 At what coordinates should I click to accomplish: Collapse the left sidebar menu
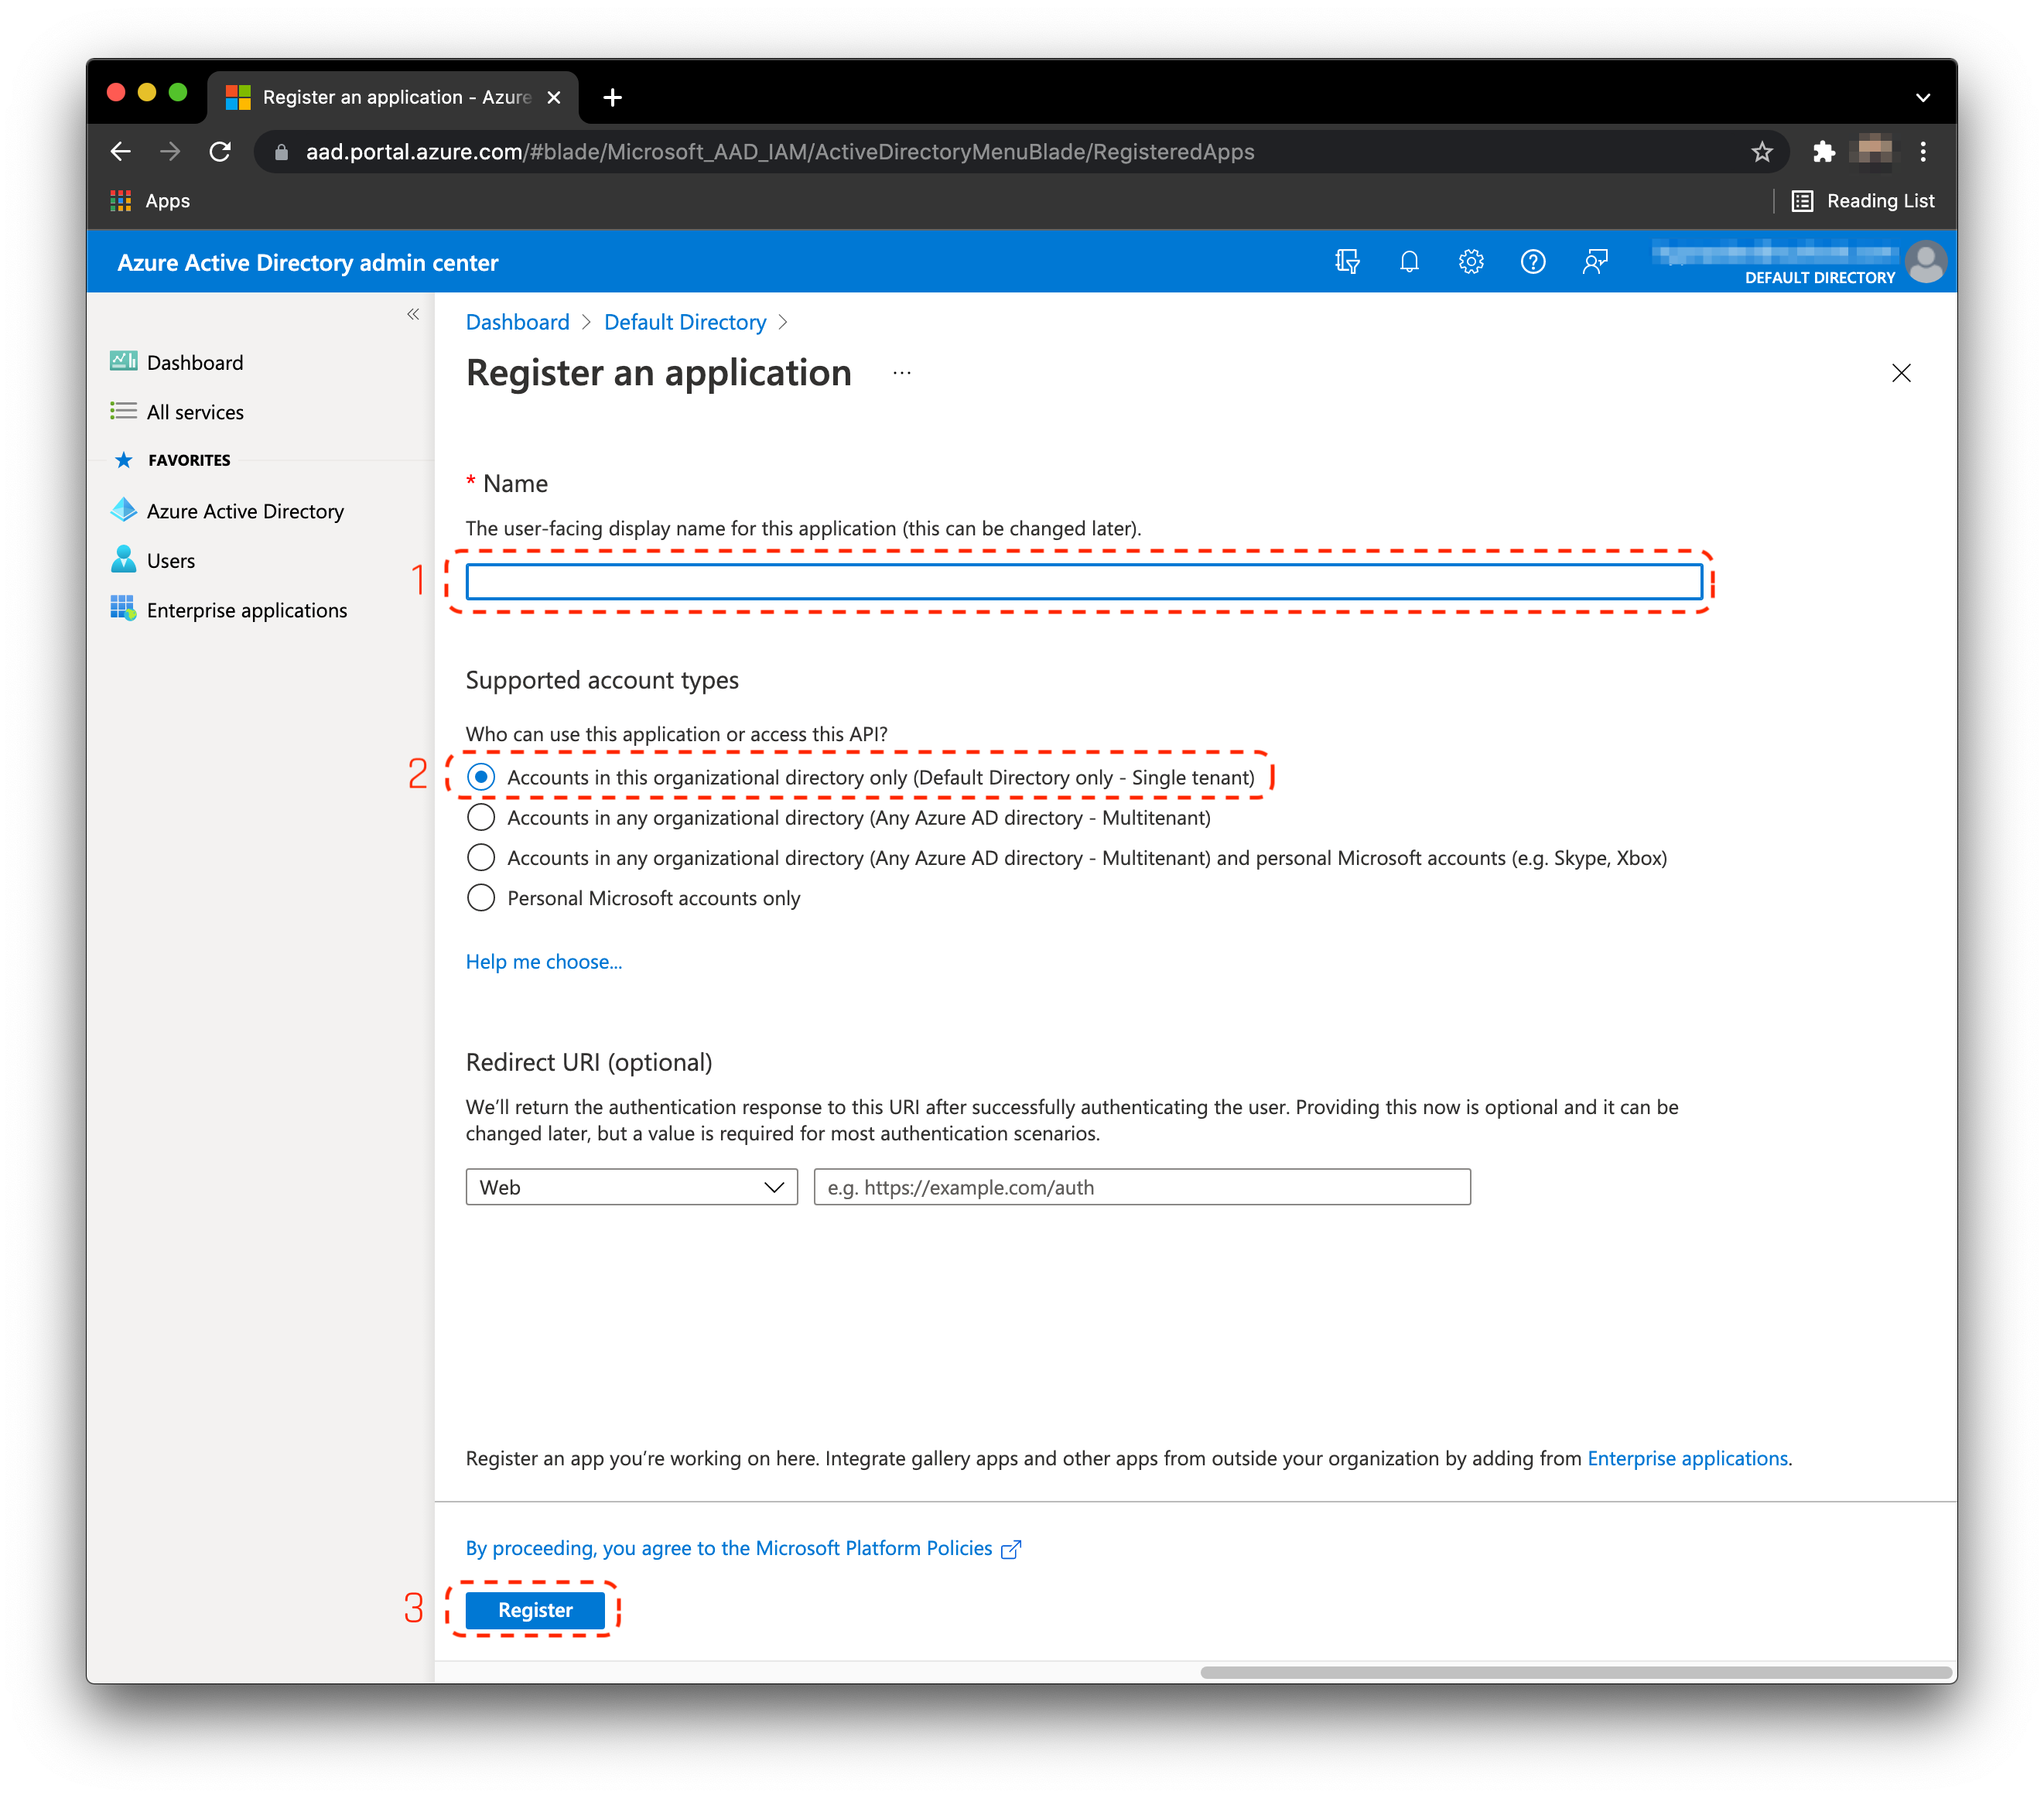(413, 315)
